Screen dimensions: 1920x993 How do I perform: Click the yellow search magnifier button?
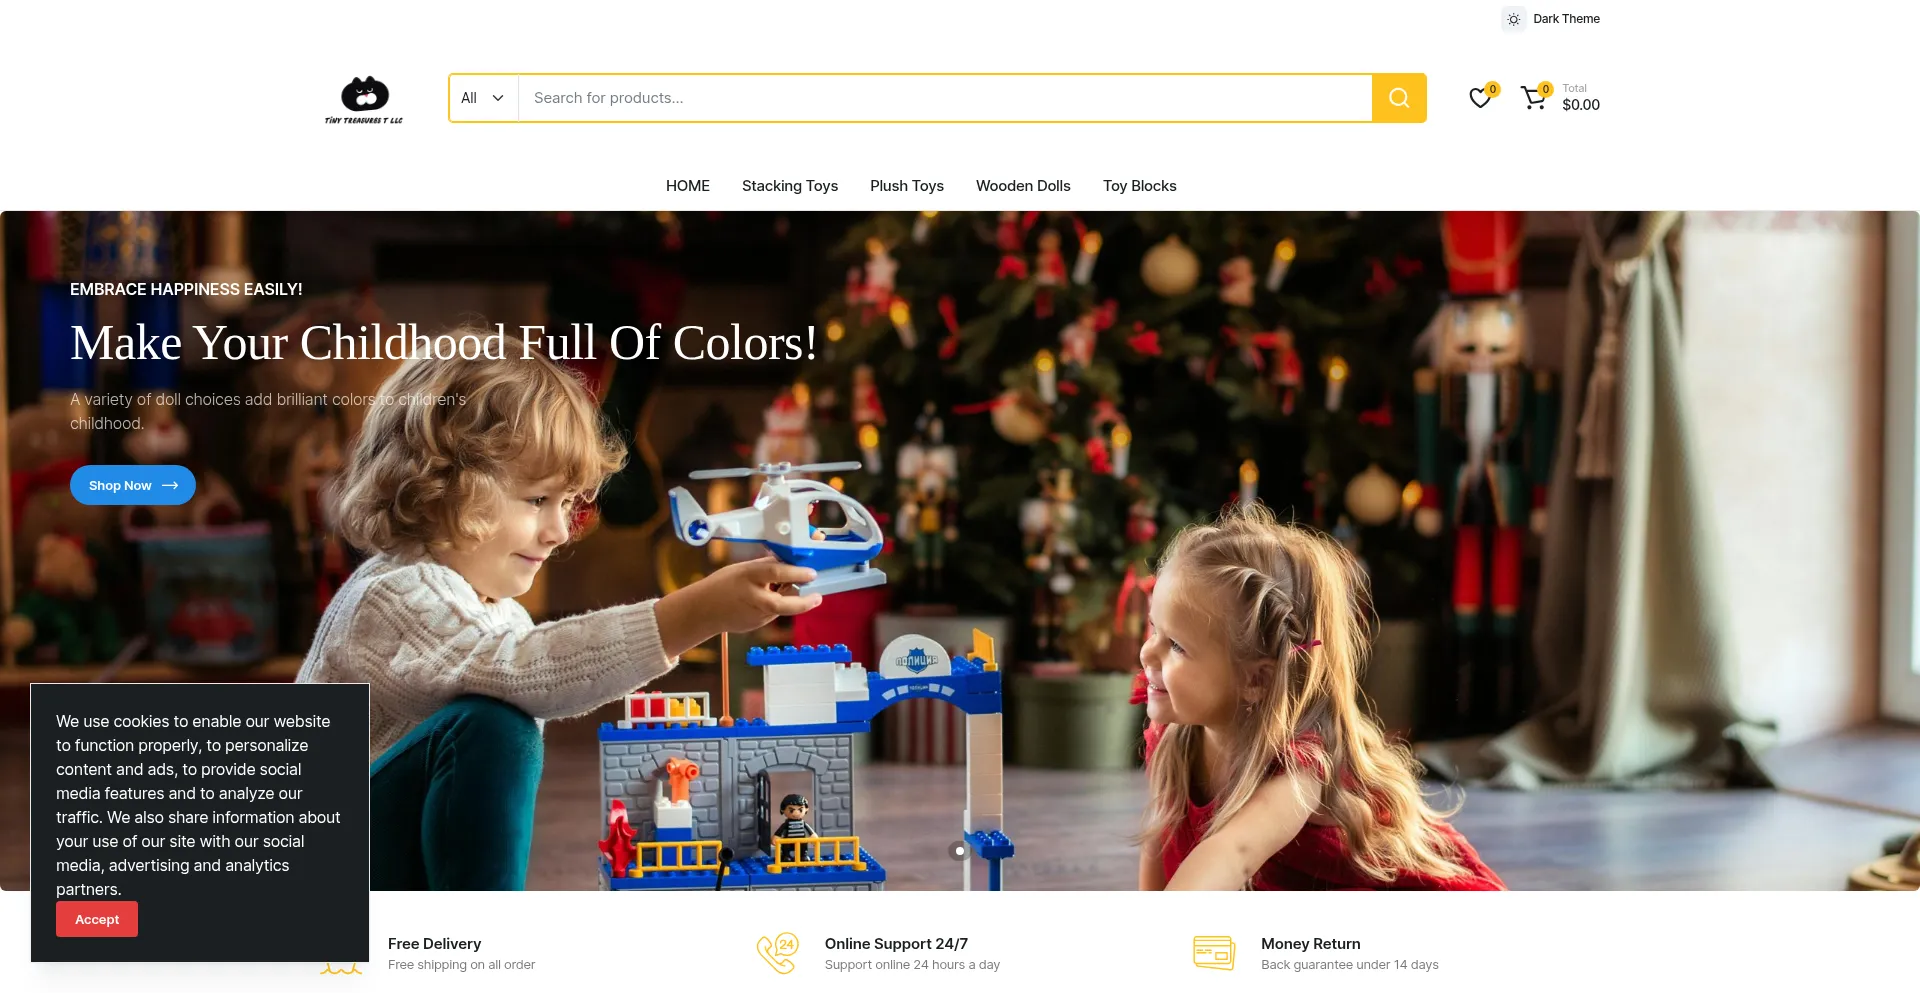click(x=1399, y=98)
